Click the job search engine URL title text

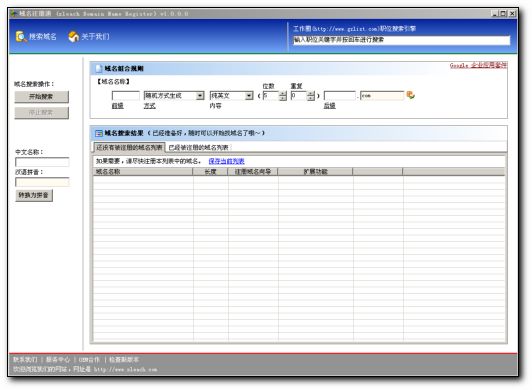click(x=355, y=29)
